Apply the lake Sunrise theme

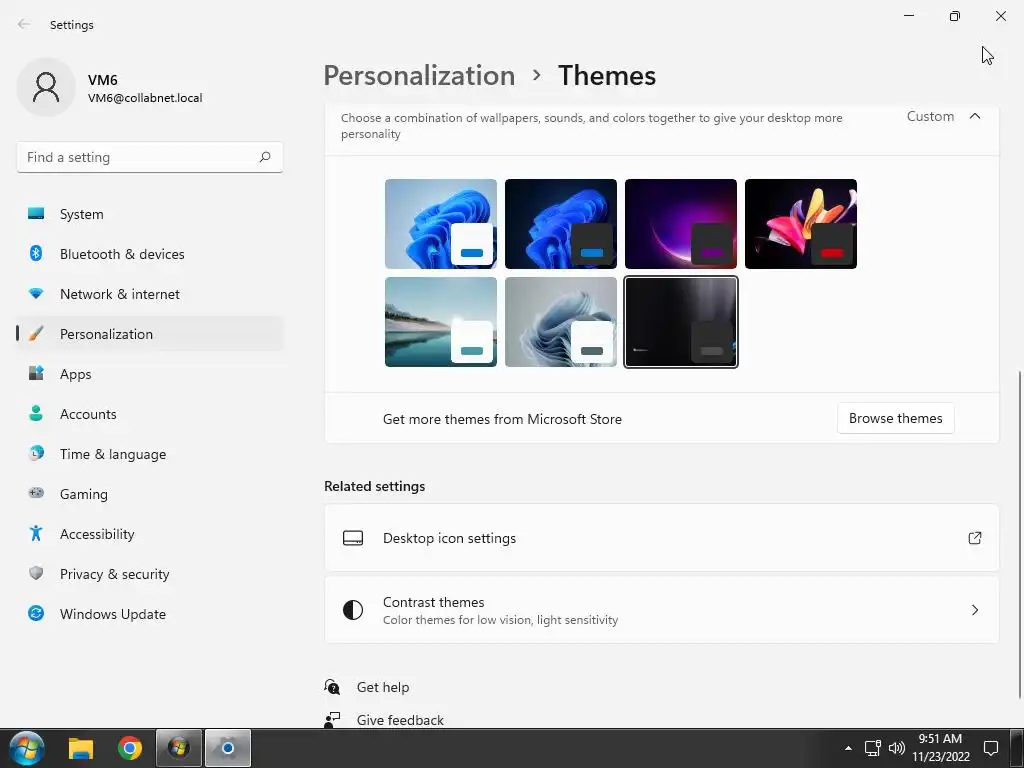click(x=441, y=321)
